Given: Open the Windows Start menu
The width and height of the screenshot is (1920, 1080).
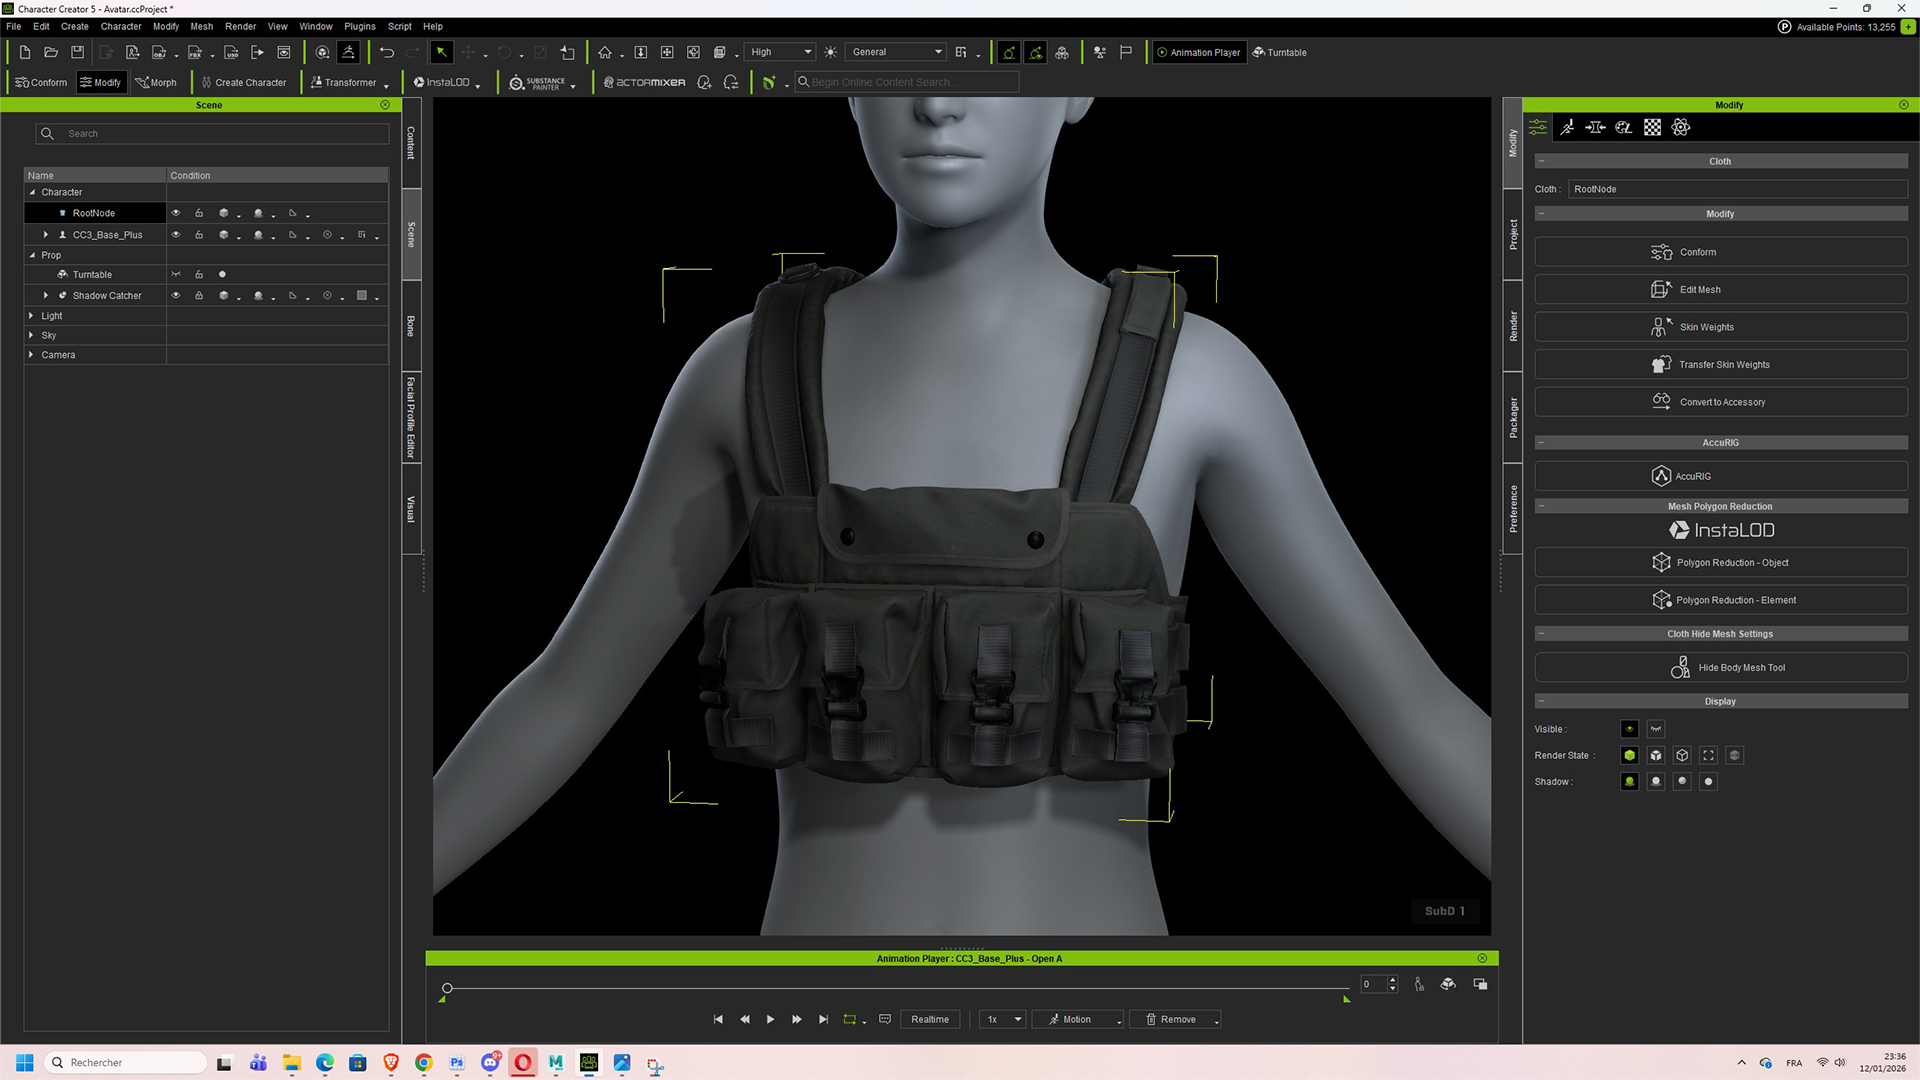Looking at the screenshot, I should point(25,1062).
